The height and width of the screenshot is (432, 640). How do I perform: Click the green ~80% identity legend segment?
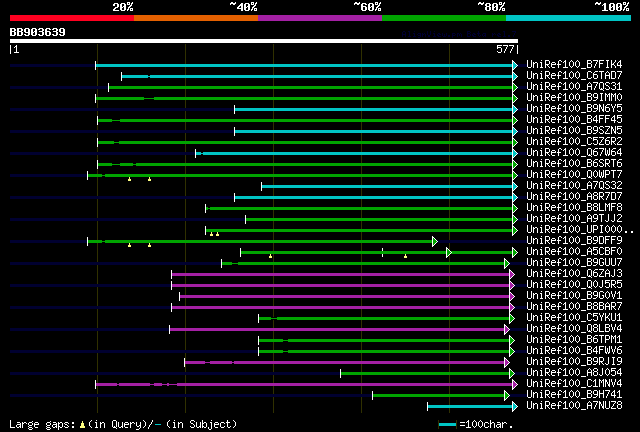[444, 18]
